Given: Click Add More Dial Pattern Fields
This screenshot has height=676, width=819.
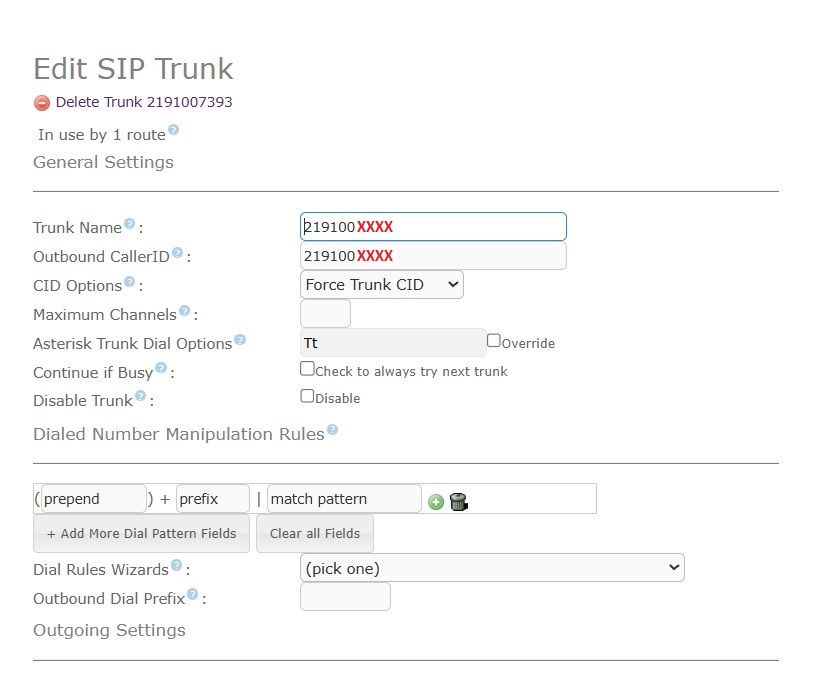Looking at the screenshot, I should coord(140,533).
